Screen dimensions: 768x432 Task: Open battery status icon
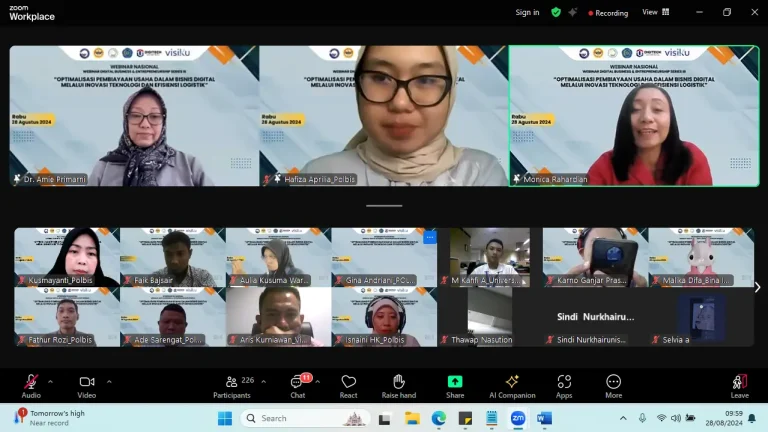click(691, 418)
